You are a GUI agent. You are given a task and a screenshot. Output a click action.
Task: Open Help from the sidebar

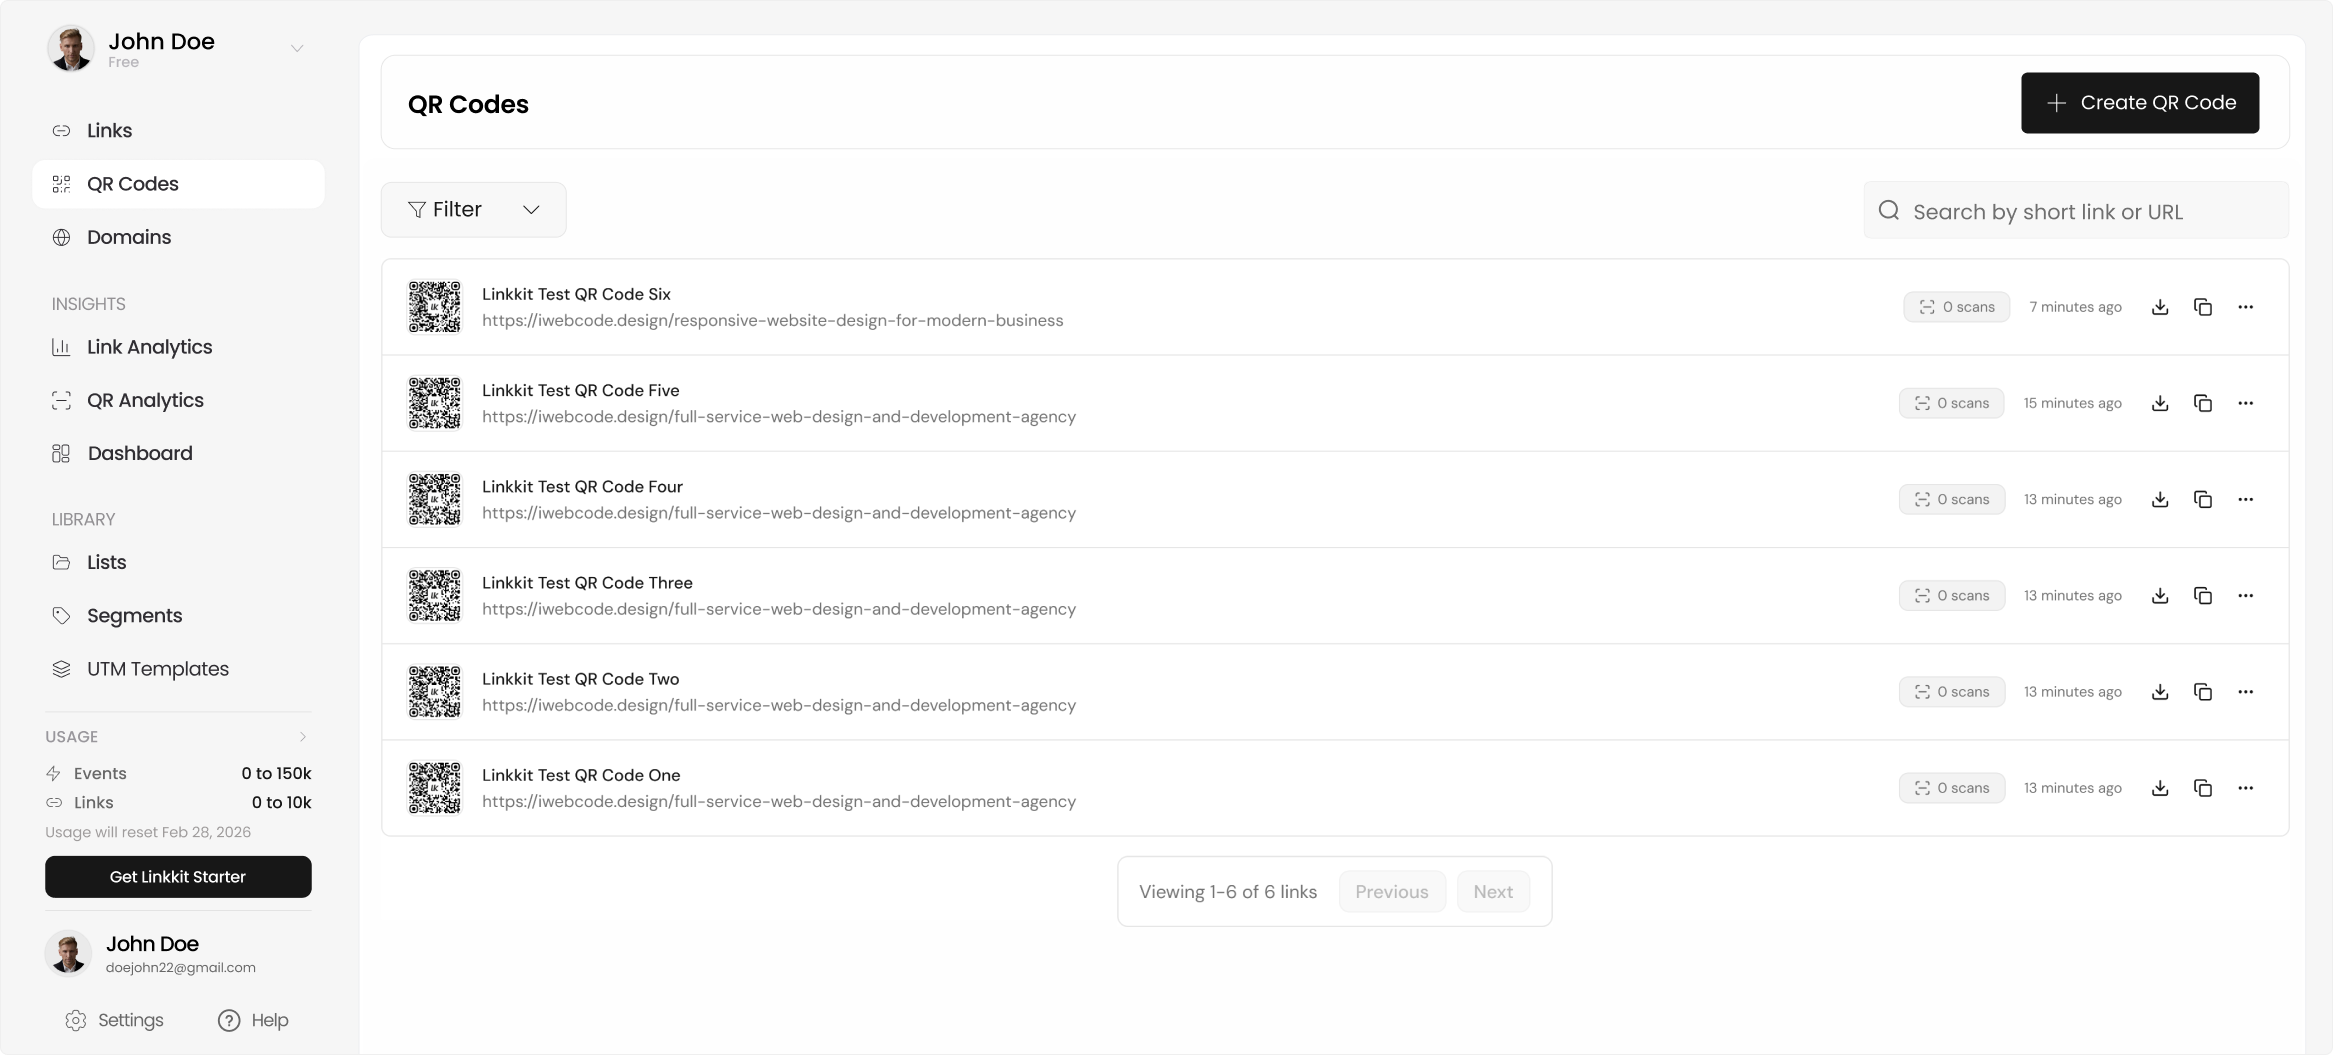click(x=253, y=1020)
